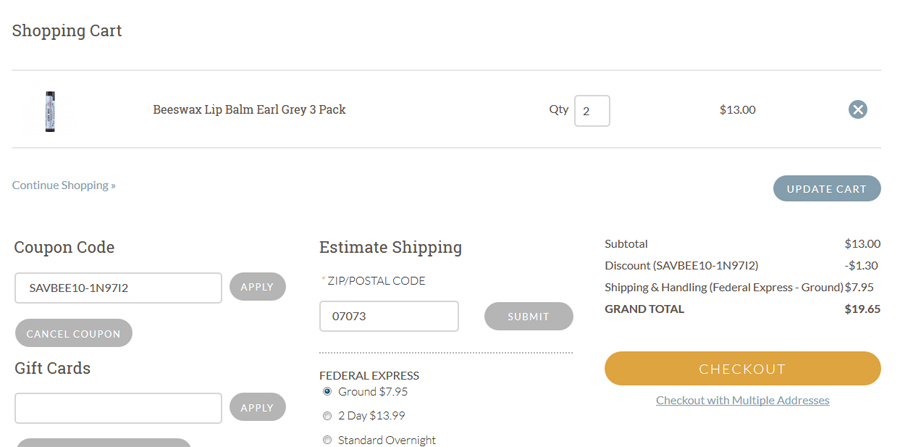
Task: Focus the gift card input field
Action: click(x=118, y=408)
